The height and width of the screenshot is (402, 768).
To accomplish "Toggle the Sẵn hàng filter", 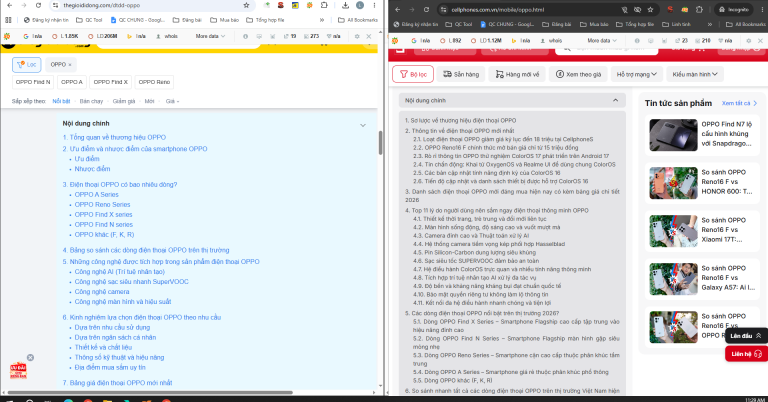I will [461, 74].
